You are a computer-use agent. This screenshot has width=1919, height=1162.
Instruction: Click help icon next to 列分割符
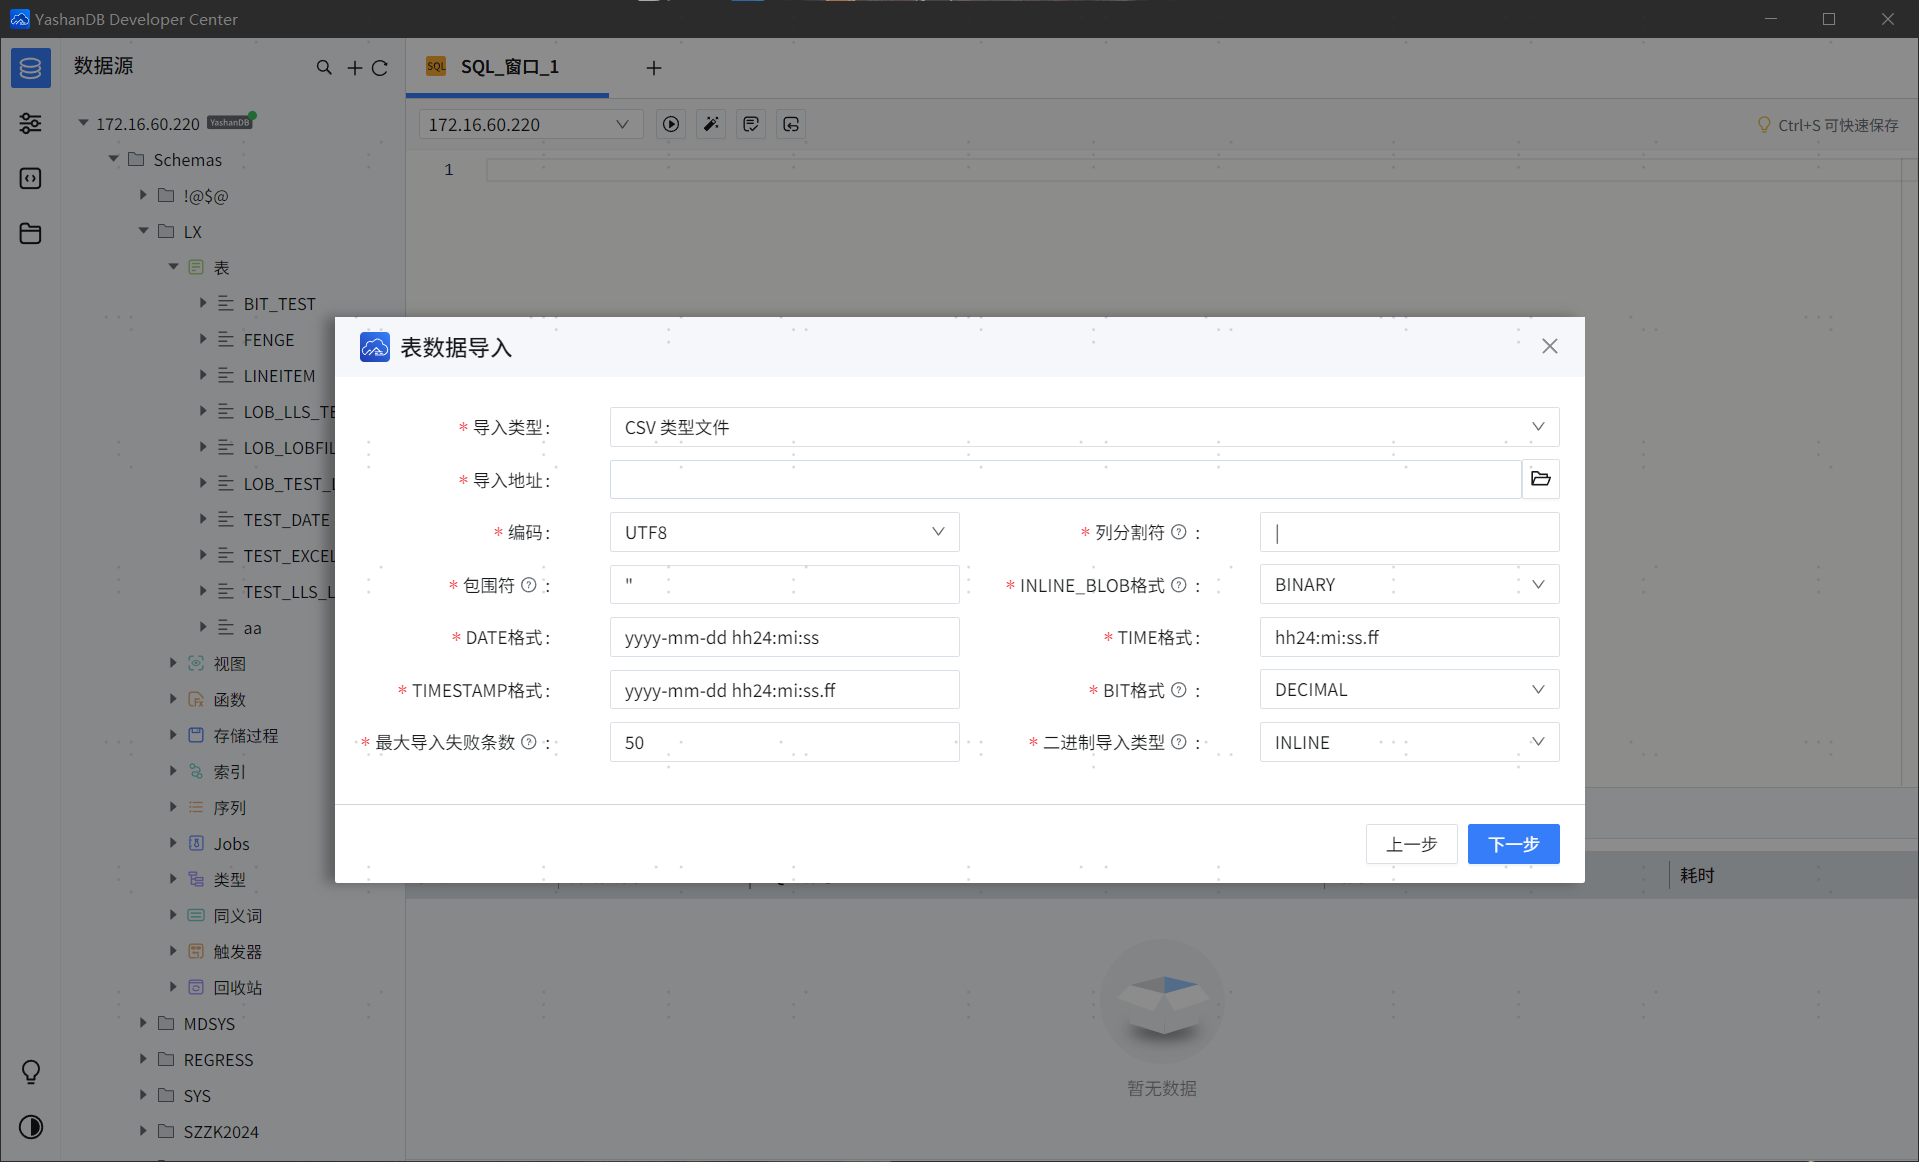click(1179, 532)
